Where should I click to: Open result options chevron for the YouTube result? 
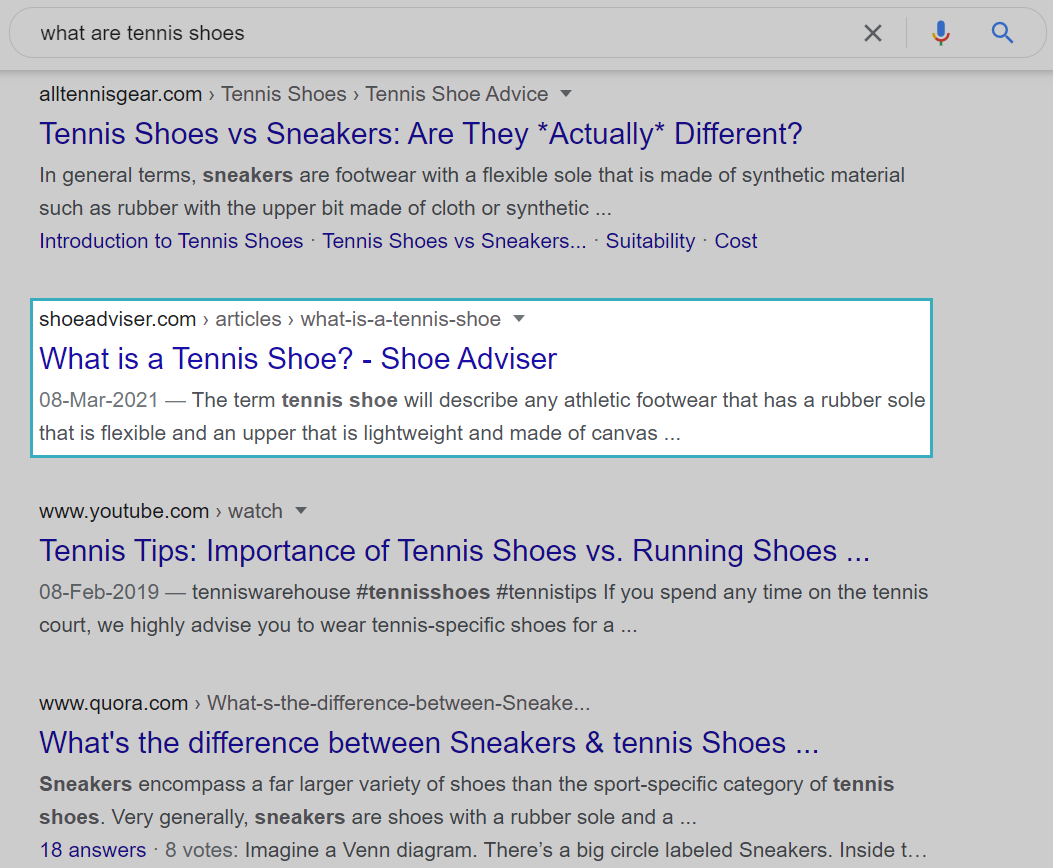[301, 511]
